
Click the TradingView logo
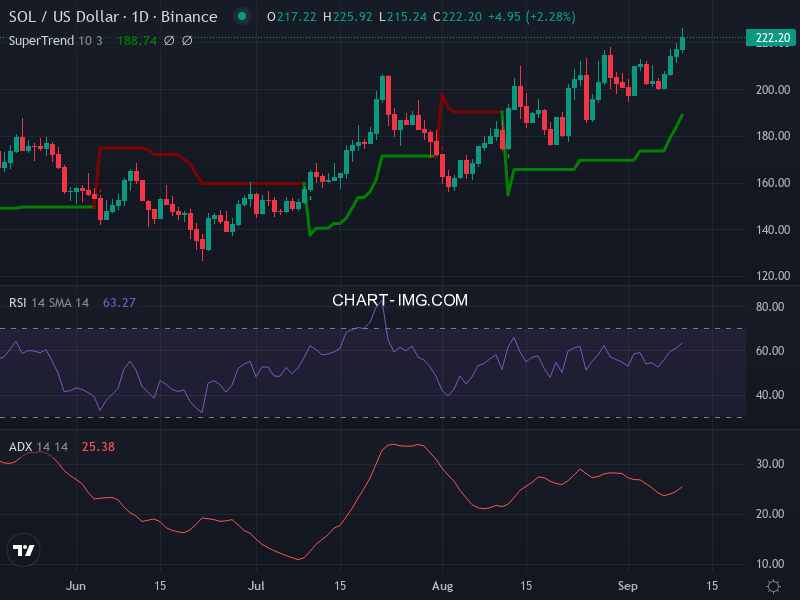(x=24, y=550)
